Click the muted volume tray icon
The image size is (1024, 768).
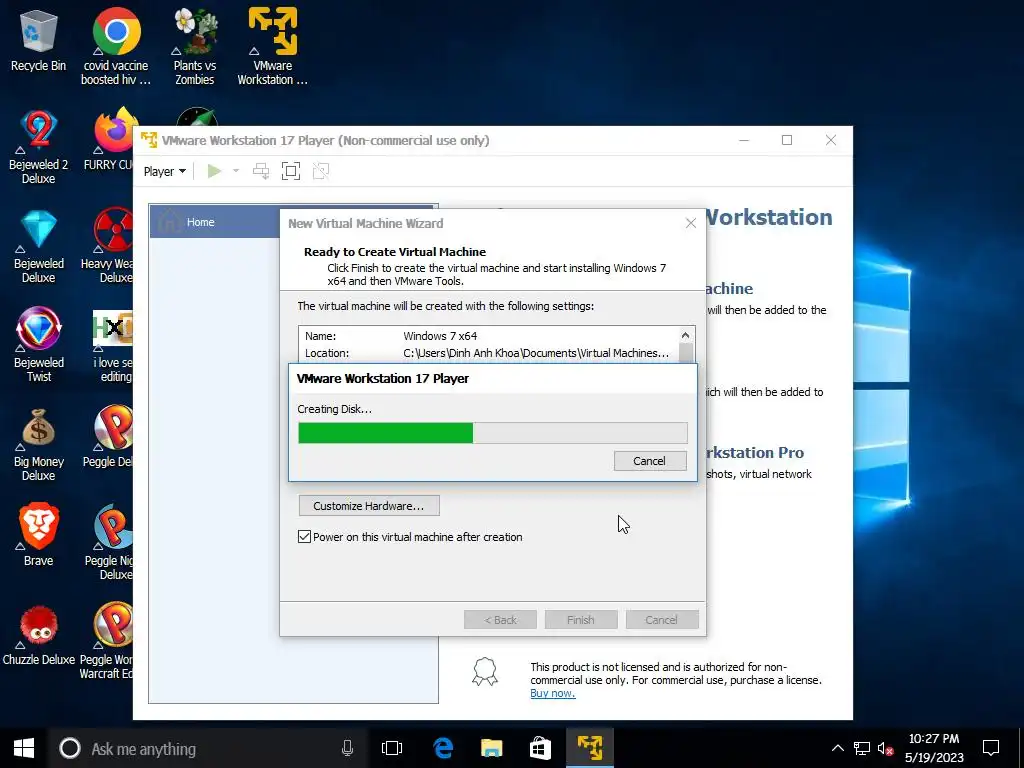pos(886,748)
